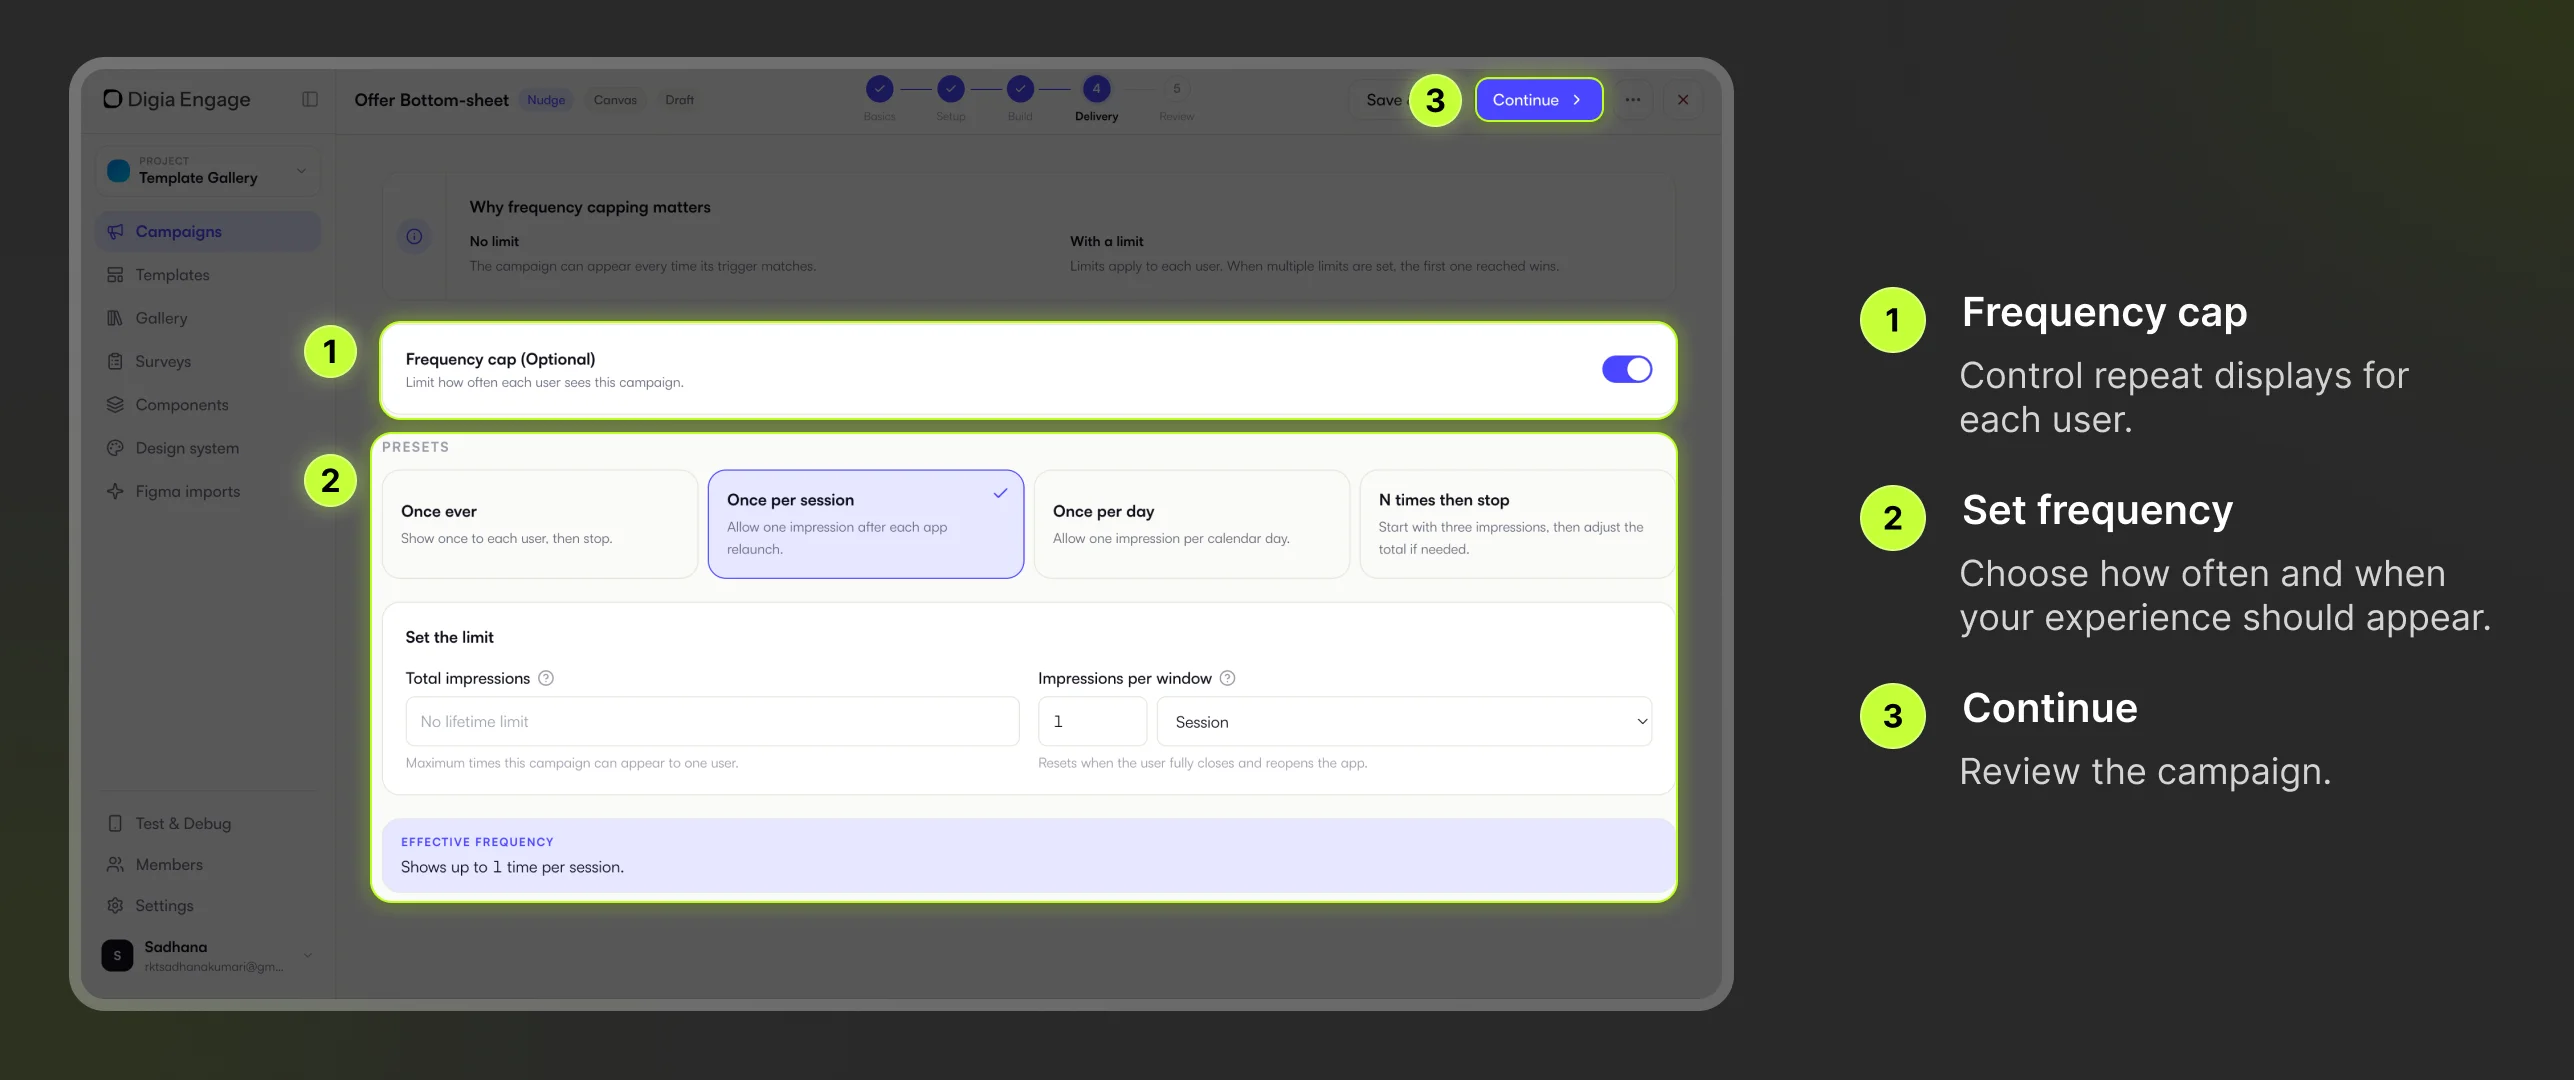Click help icon next to Total impressions
2574x1080 pixels.
point(546,678)
